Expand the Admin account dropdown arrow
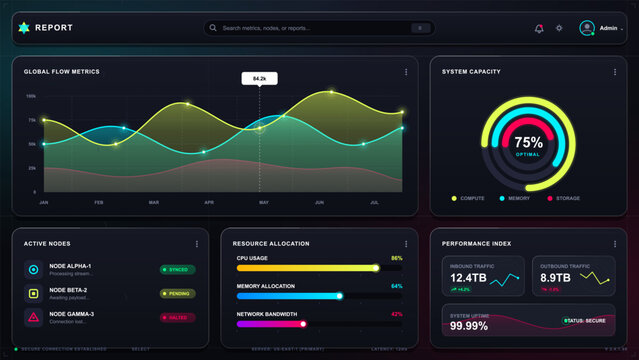 621,29
